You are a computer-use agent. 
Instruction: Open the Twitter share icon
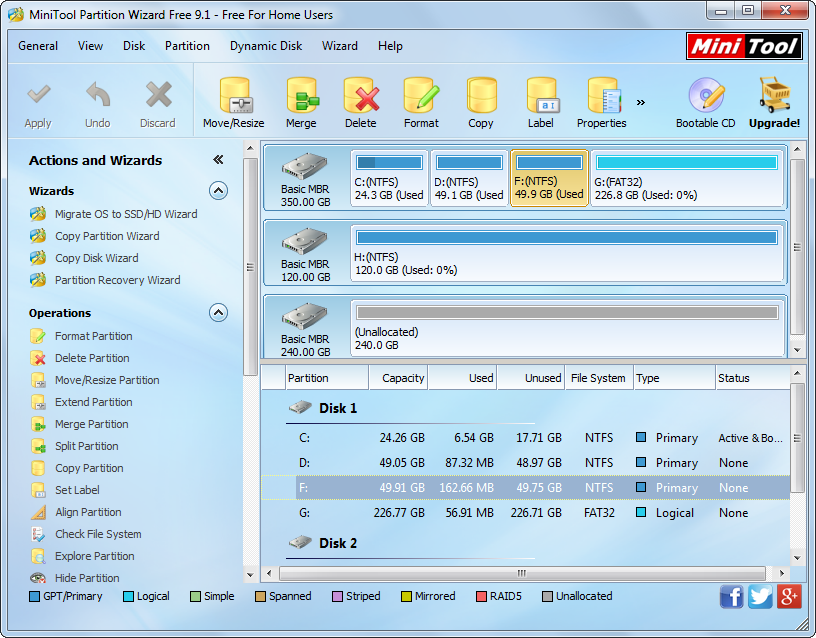click(x=760, y=596)
